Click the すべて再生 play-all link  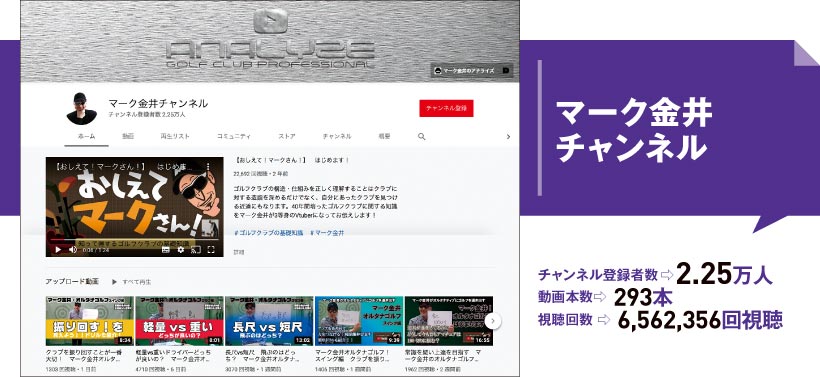[131, 281]
